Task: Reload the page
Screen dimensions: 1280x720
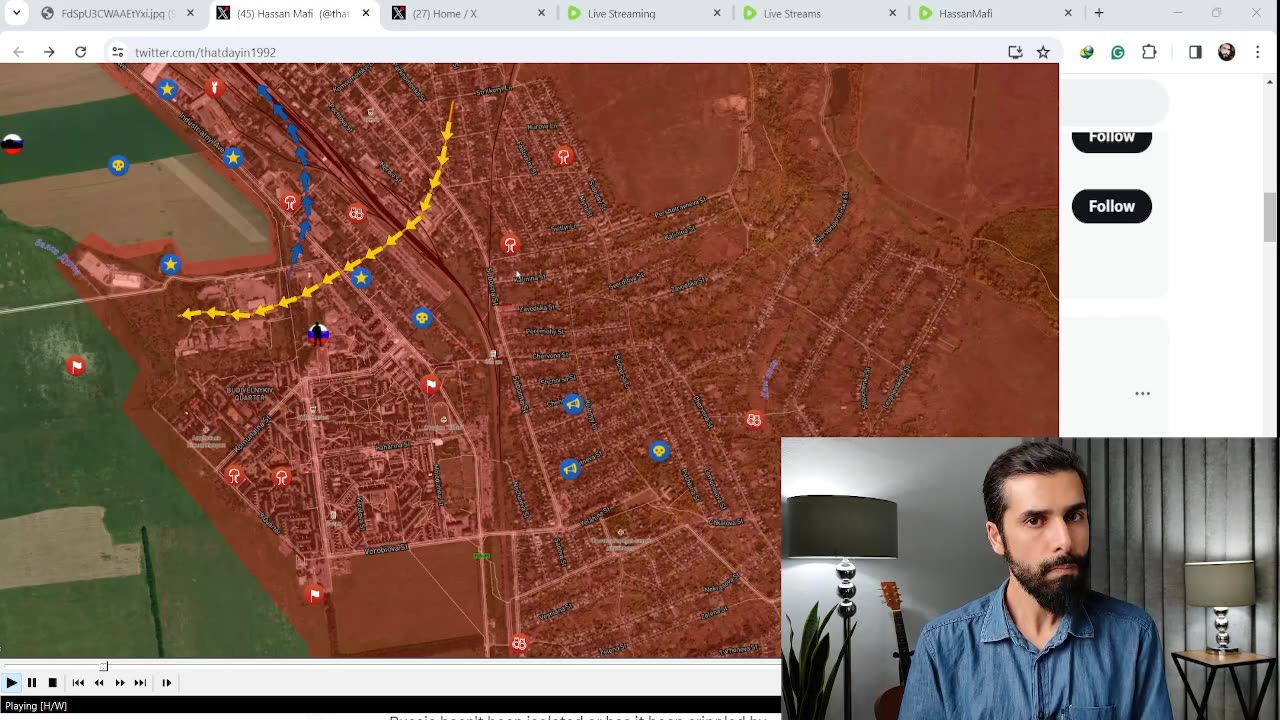Action: [81, 52]
